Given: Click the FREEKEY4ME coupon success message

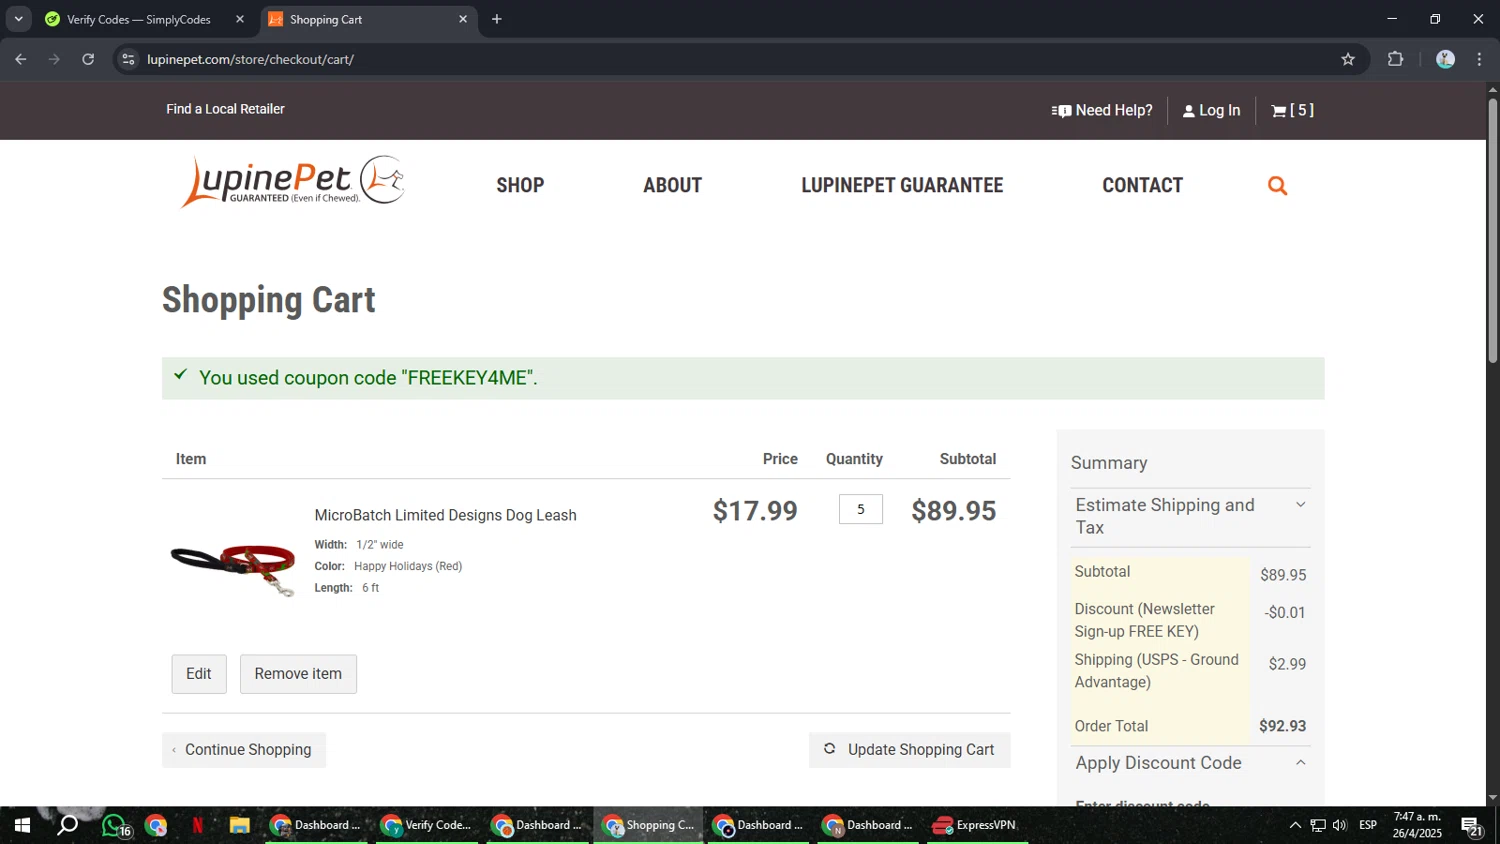Looking at the screenshot, I should coord(743,378).
